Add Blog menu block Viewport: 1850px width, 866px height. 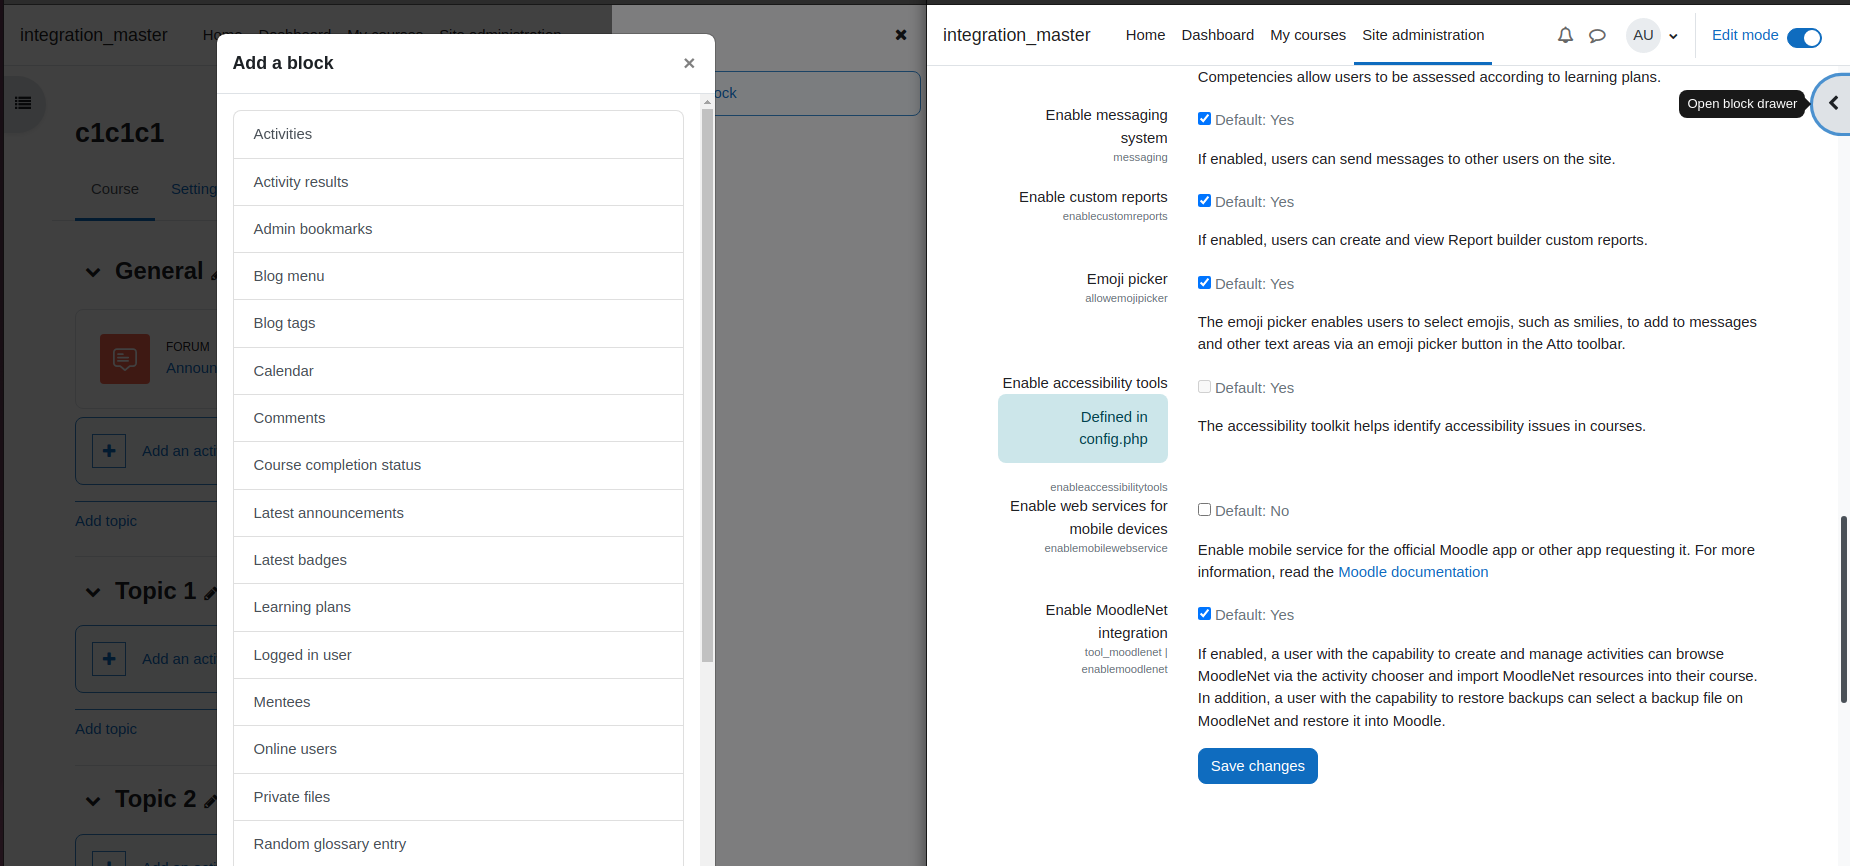458,276
